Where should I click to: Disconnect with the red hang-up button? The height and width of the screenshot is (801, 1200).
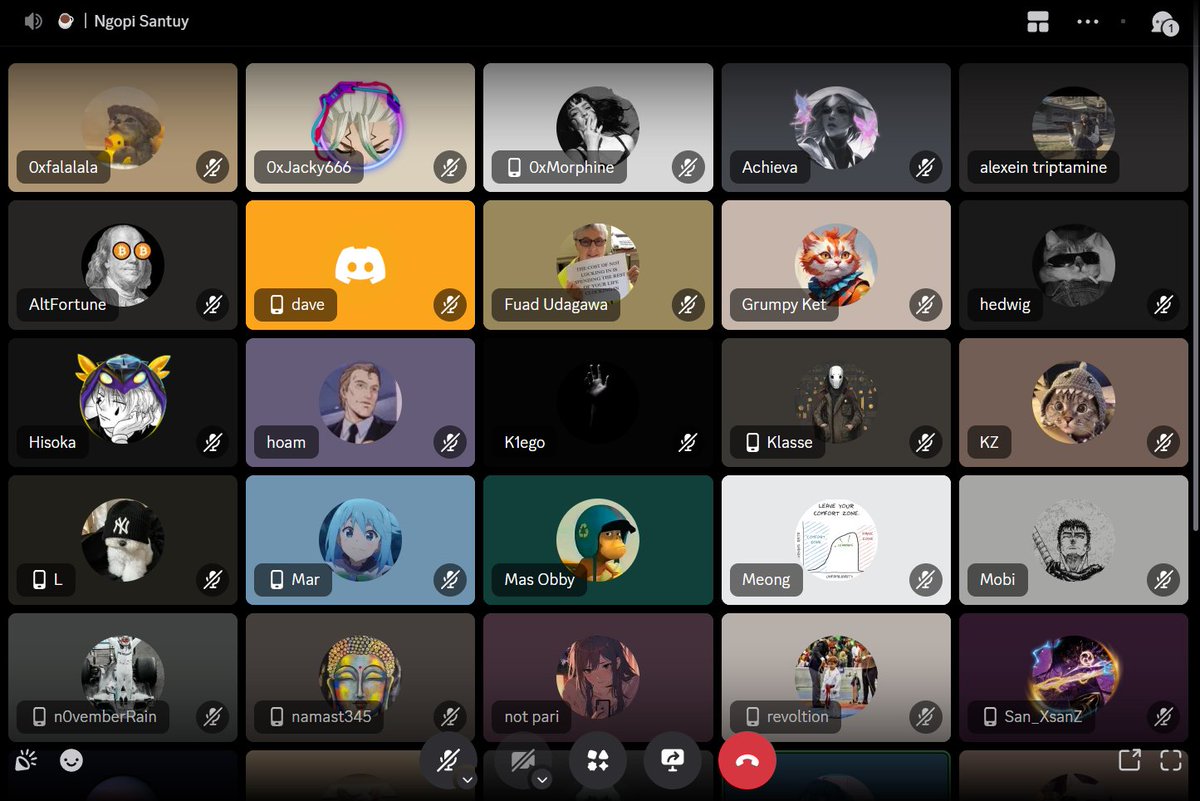[x=747, y=761]
